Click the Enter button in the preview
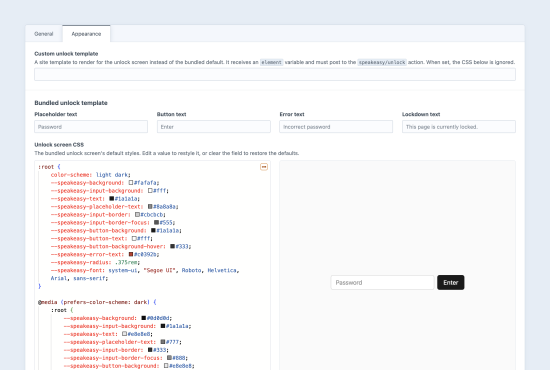Viewport: 550px width, 370px height. coord(451,283)
